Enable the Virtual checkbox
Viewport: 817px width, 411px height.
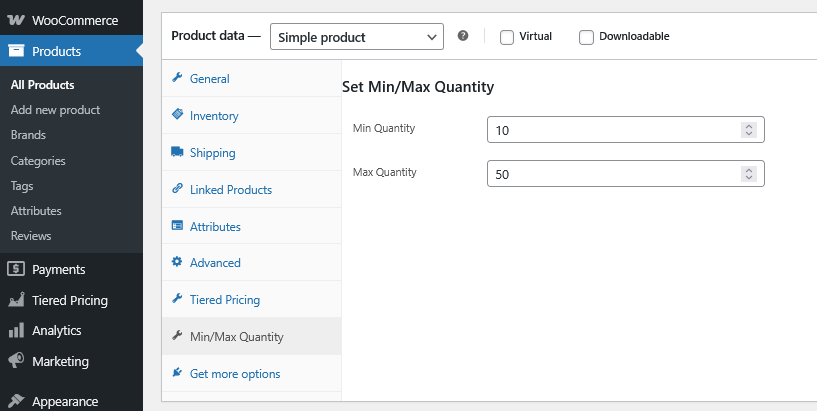pyautogui.click(x=507, y=37)
